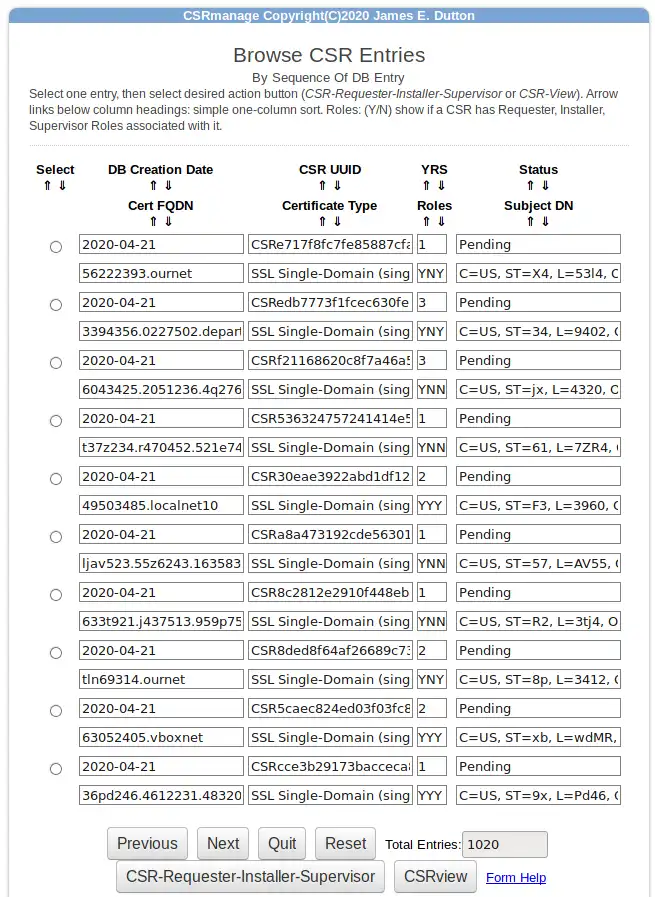Screen dimensions: 655x897
Task: Click the Total Entries field
Action: pos(505,844)
